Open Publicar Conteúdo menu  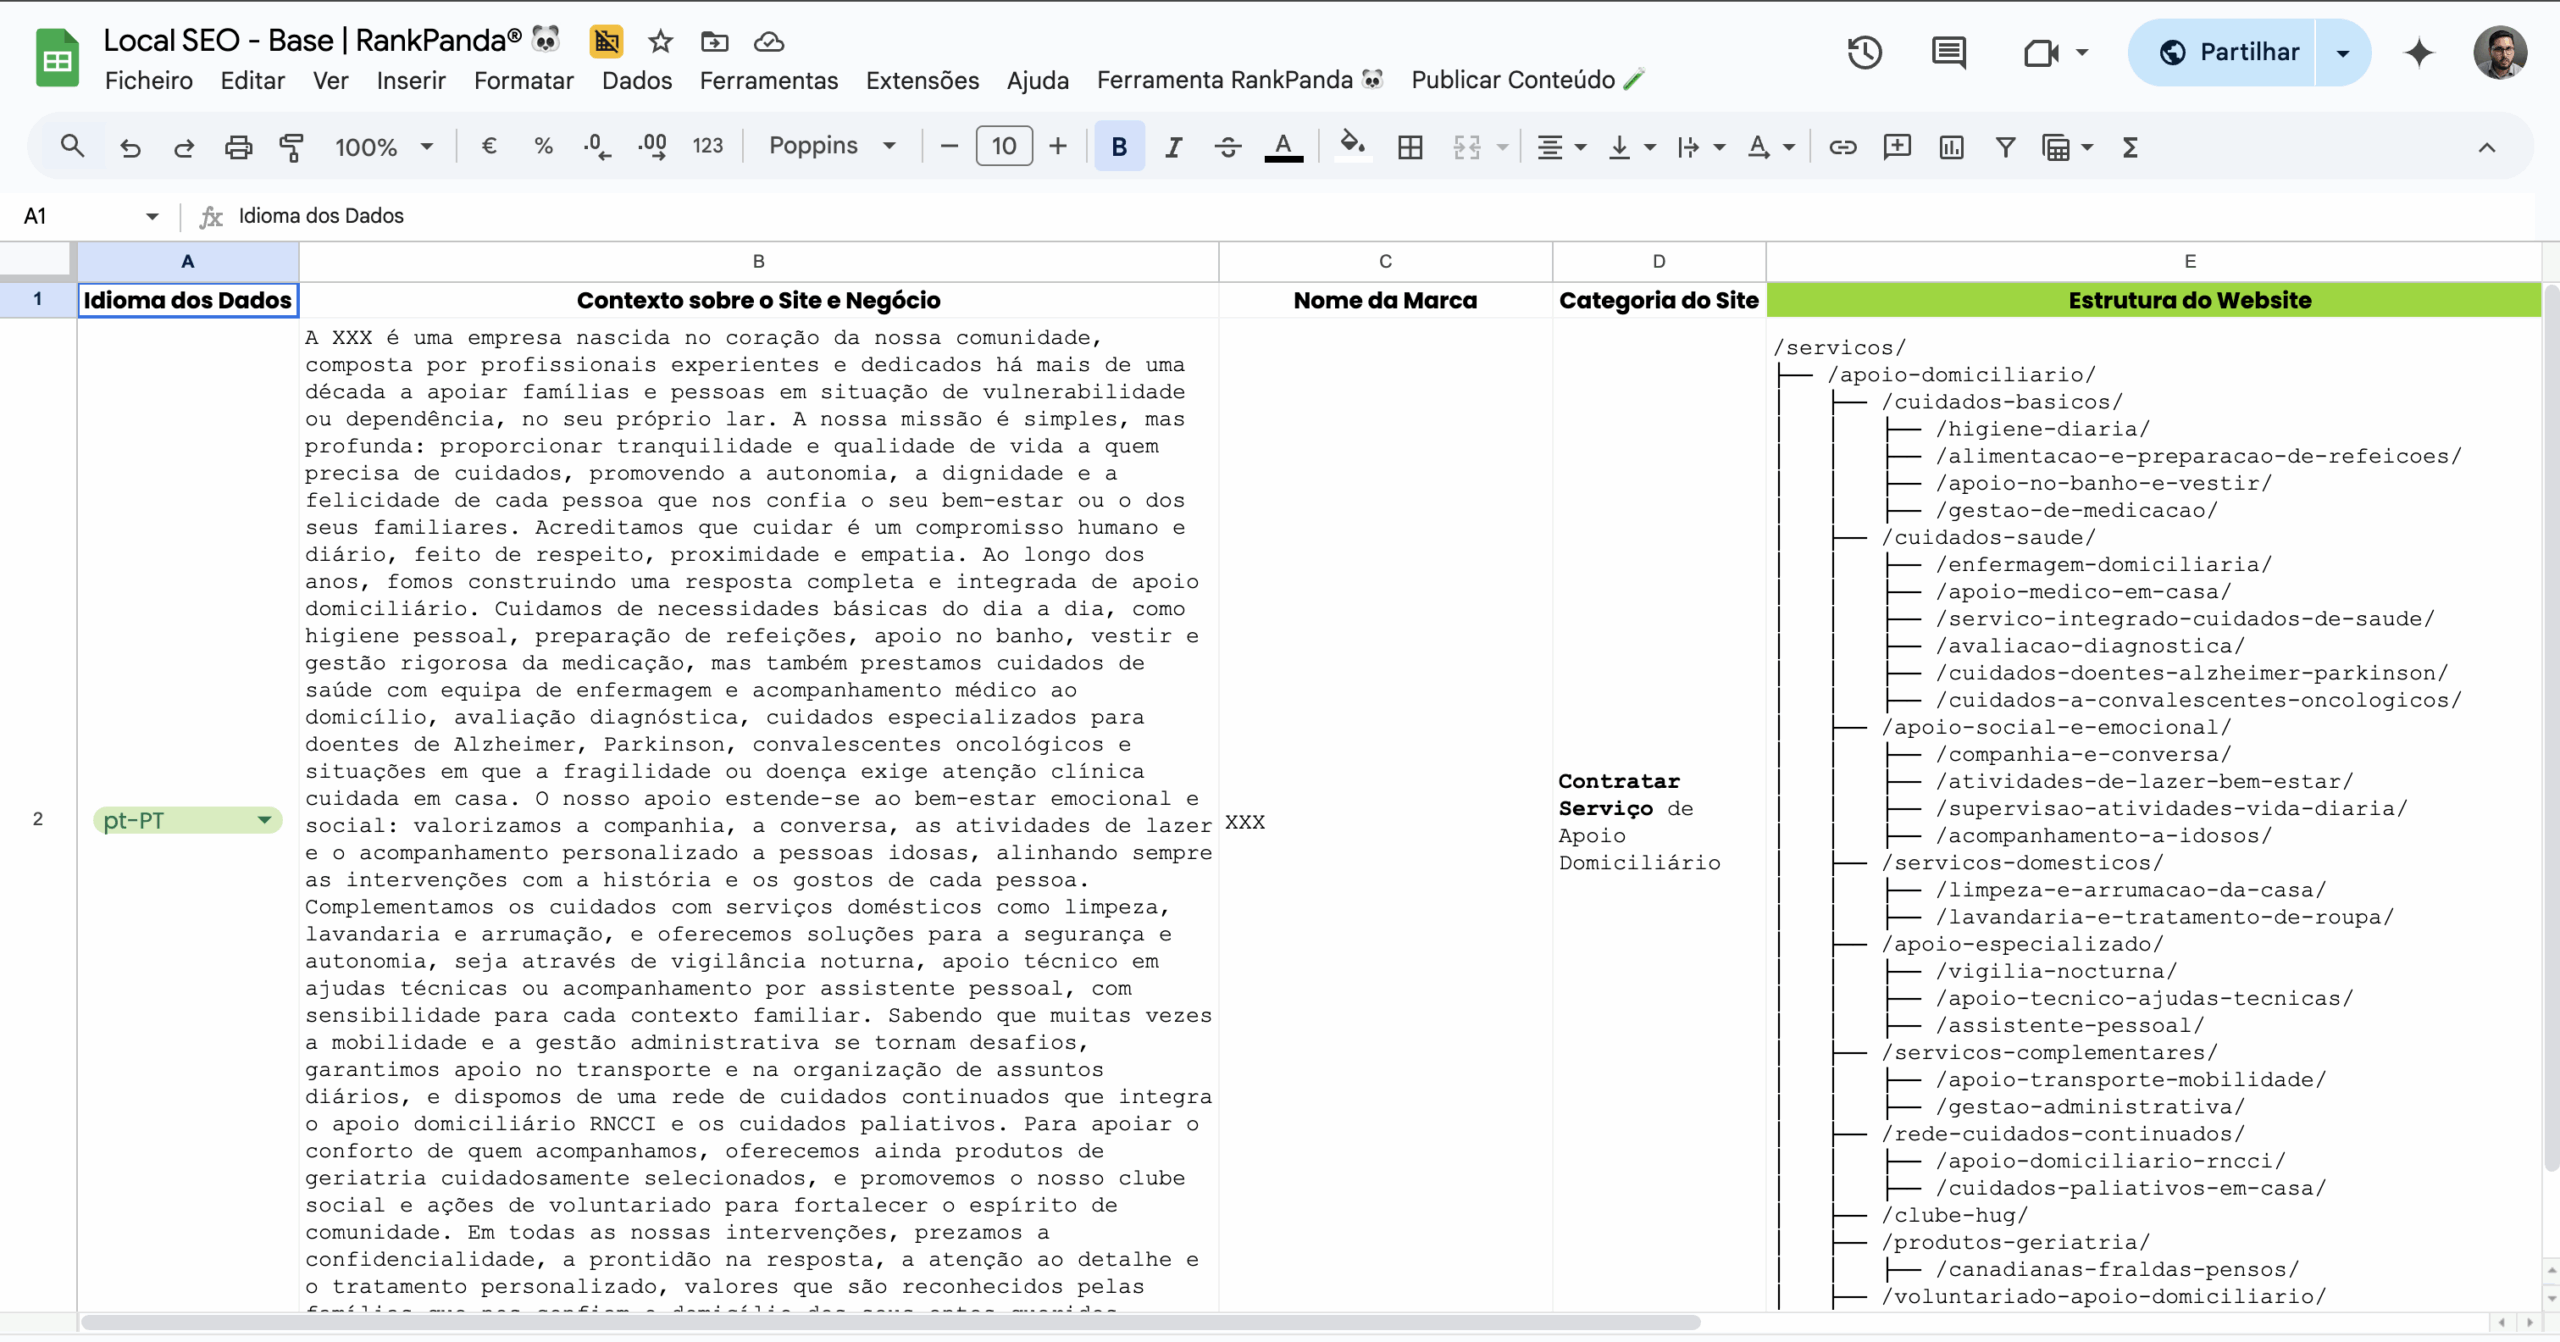click(x=1527, y=80)
